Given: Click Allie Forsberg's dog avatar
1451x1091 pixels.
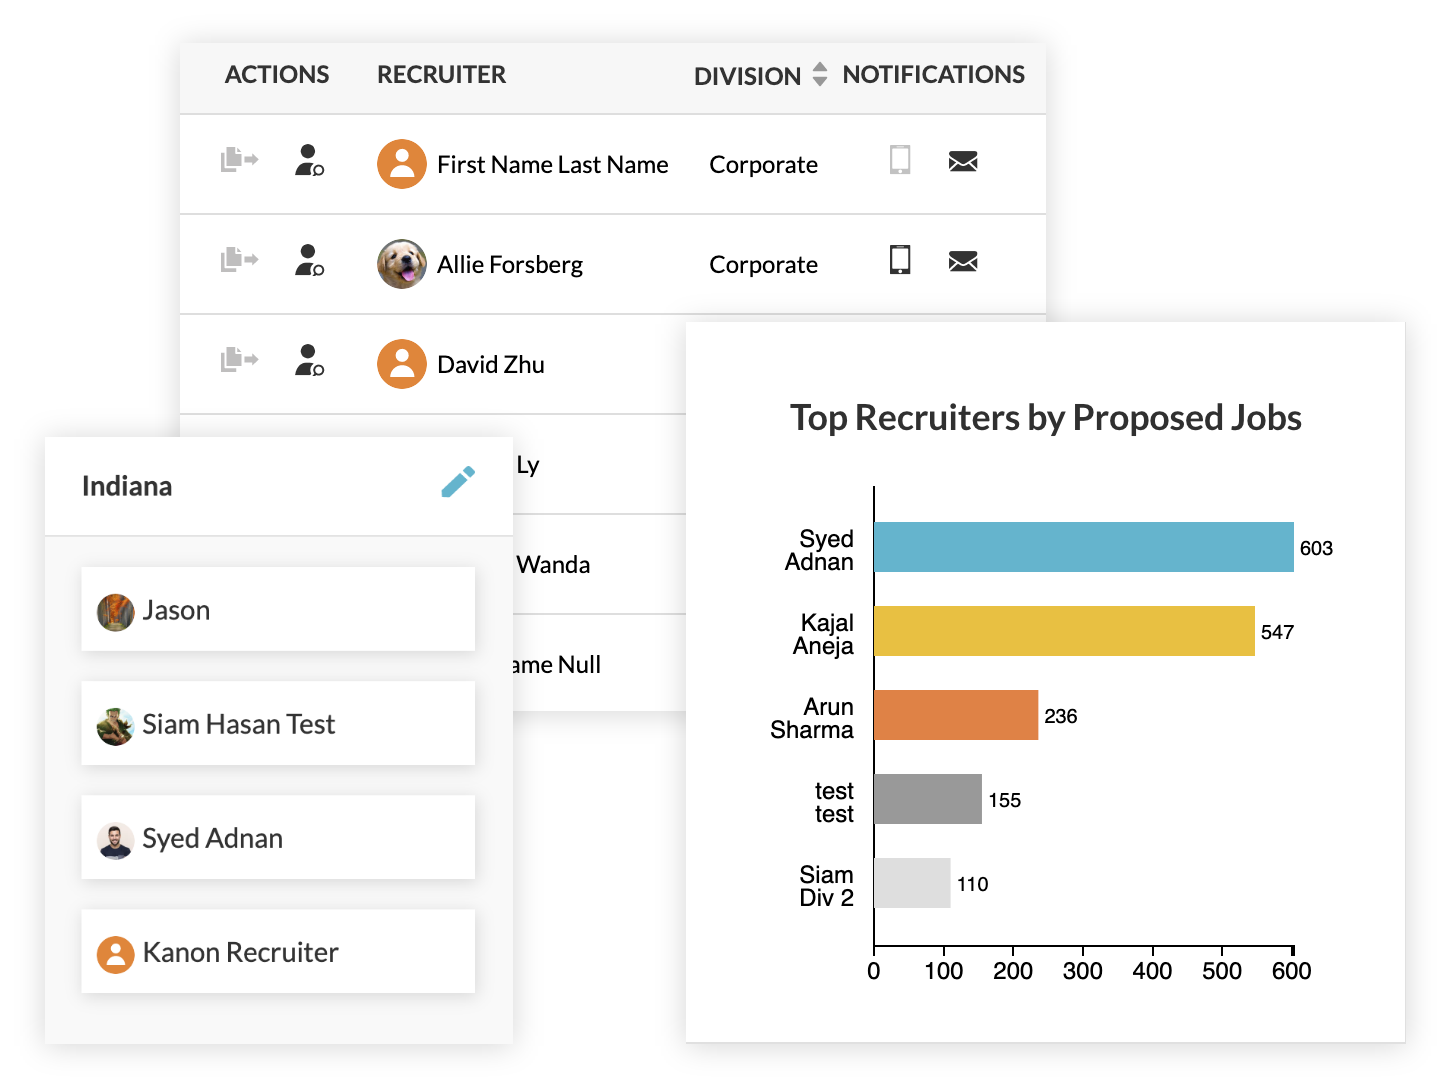Looking at the screenshot, I should [x=401, y=264].
